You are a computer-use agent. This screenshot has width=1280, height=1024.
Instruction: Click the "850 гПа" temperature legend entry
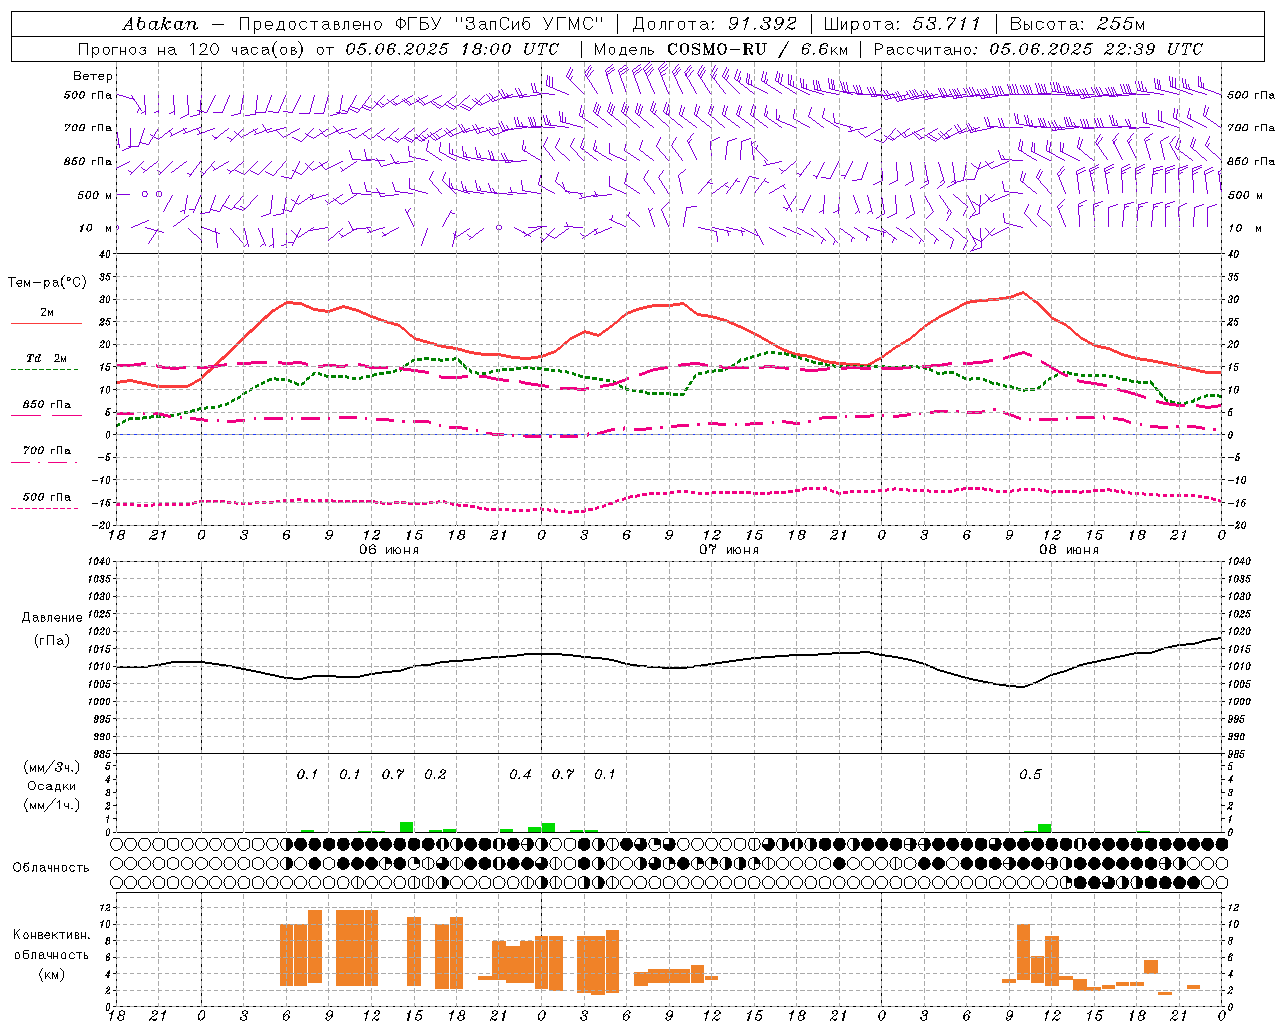coord(47,405)
